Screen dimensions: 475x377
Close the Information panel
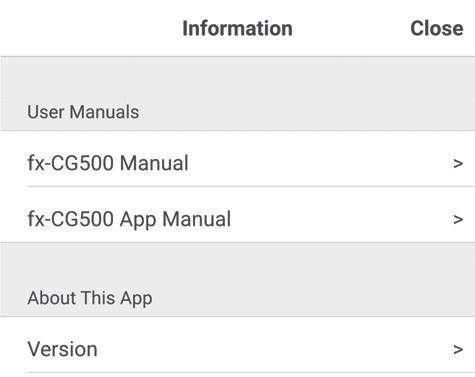click(x=436, y=28)
